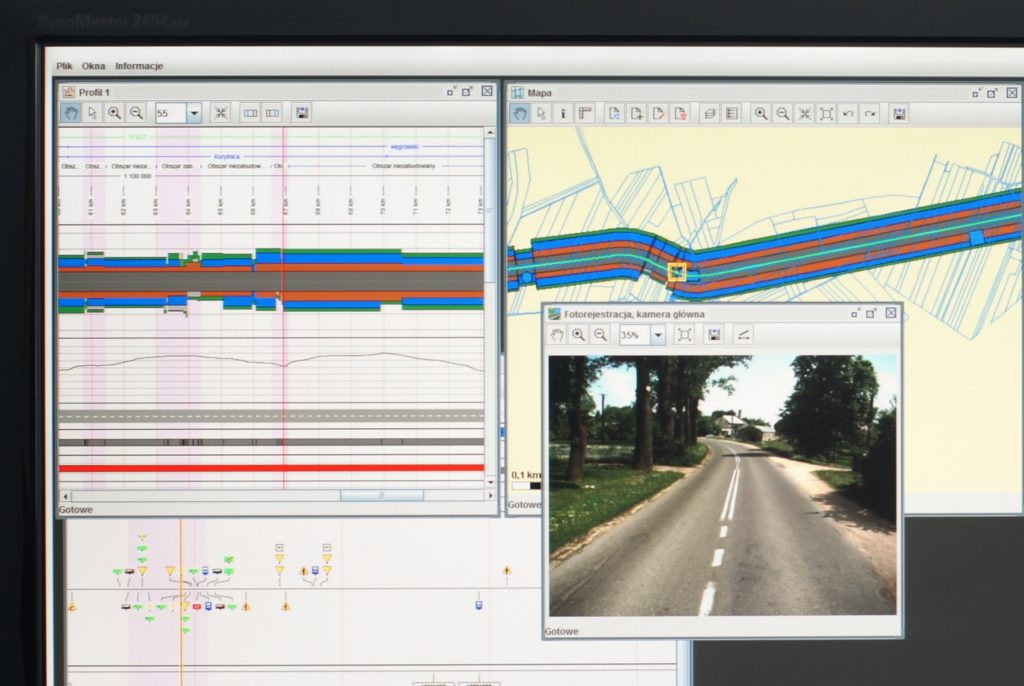Click the second segment layout icon in Profil 1

pos(272,113)
